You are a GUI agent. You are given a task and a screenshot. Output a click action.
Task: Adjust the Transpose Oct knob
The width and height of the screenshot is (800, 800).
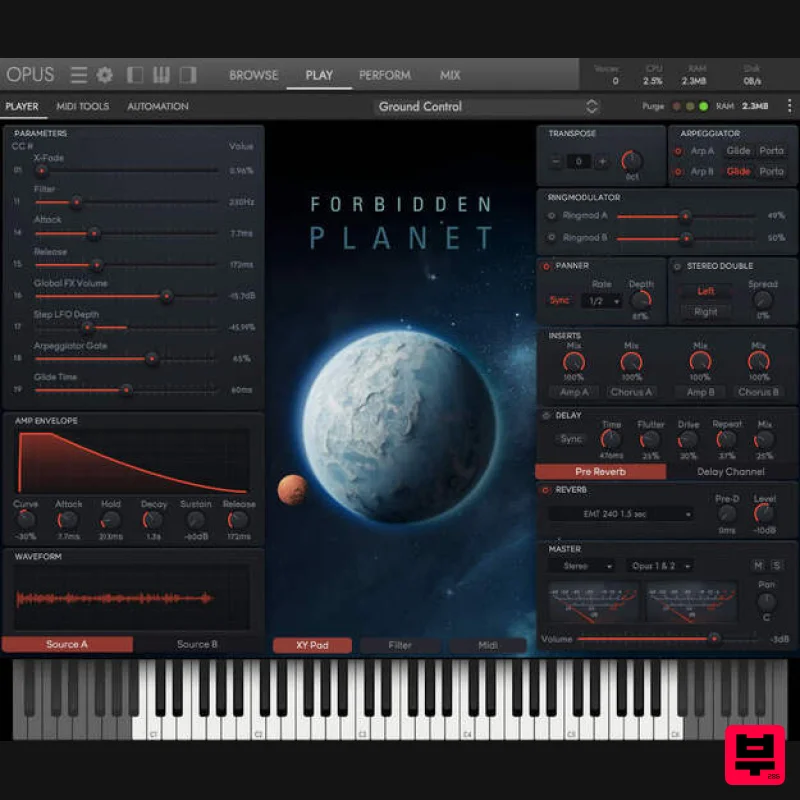tap(632, 161)
